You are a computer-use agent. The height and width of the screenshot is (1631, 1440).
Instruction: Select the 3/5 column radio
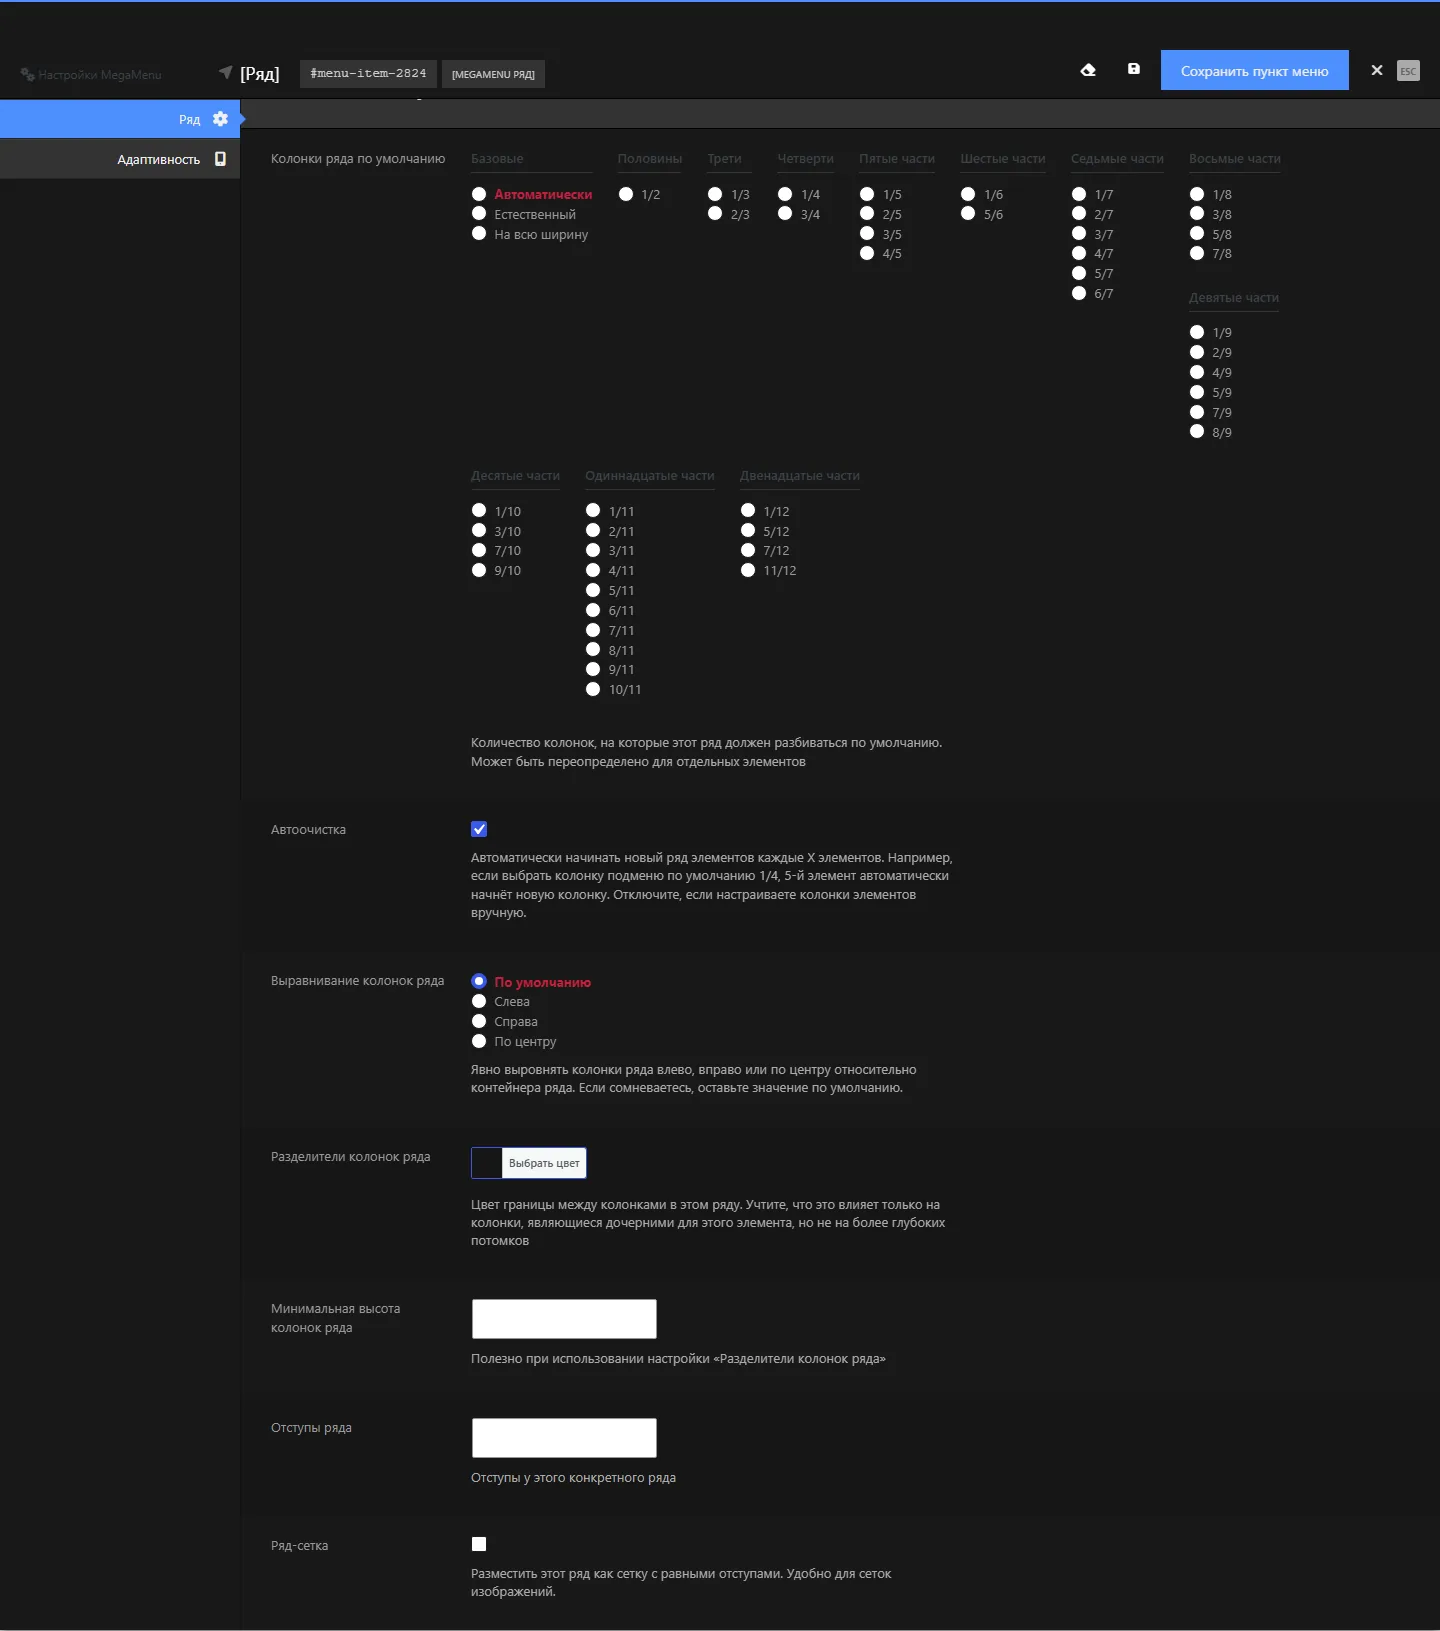pyautogui.click(x=867, y=234)
